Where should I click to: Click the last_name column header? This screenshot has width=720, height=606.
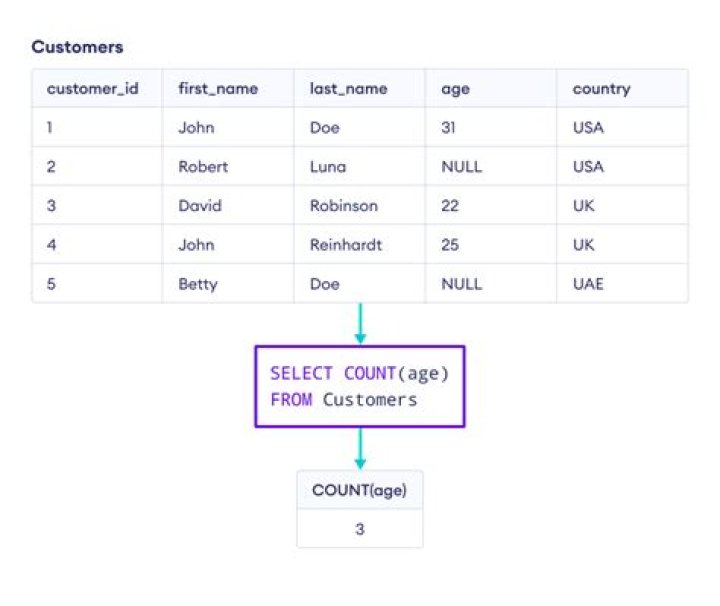pyautogui.click(x=347, y=89)
